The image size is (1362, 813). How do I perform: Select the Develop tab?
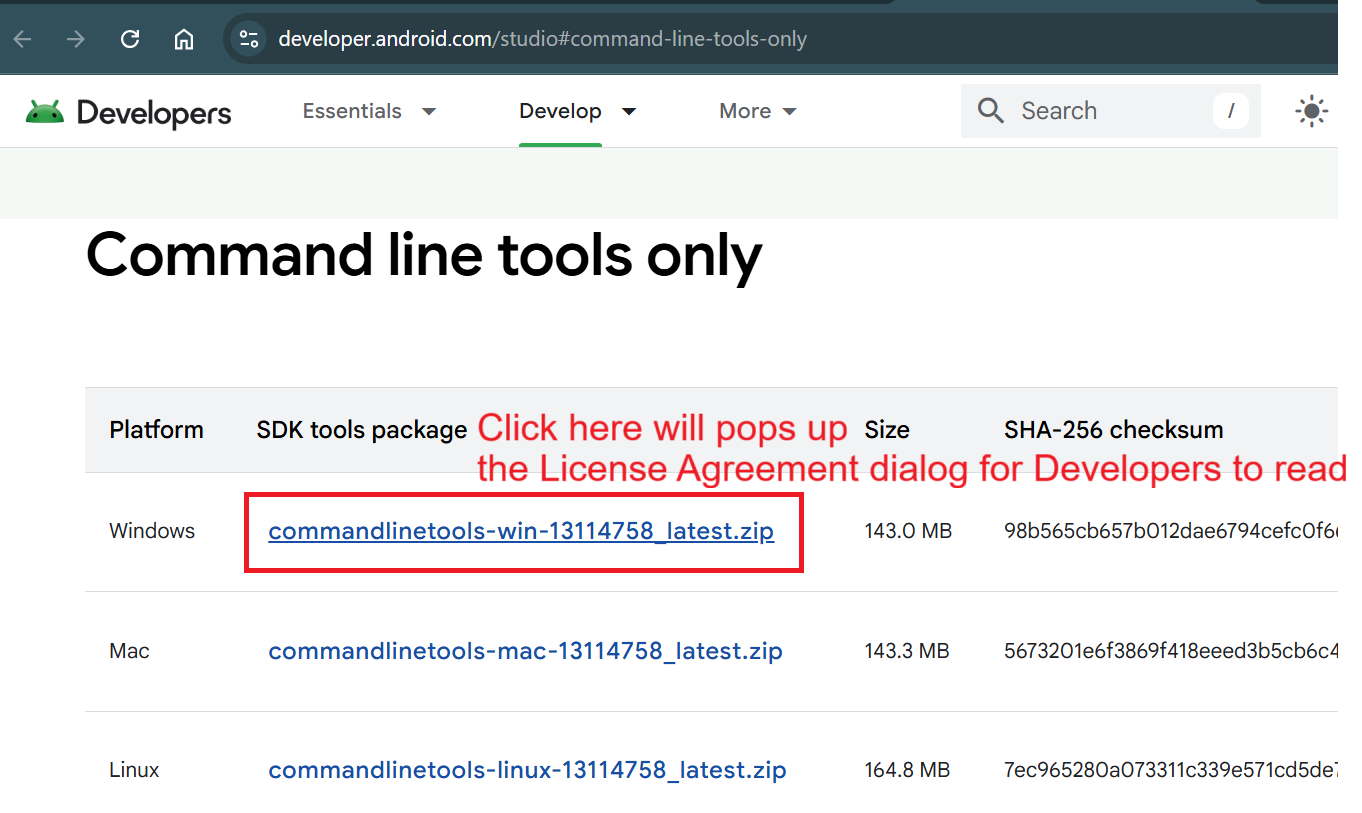560,111
